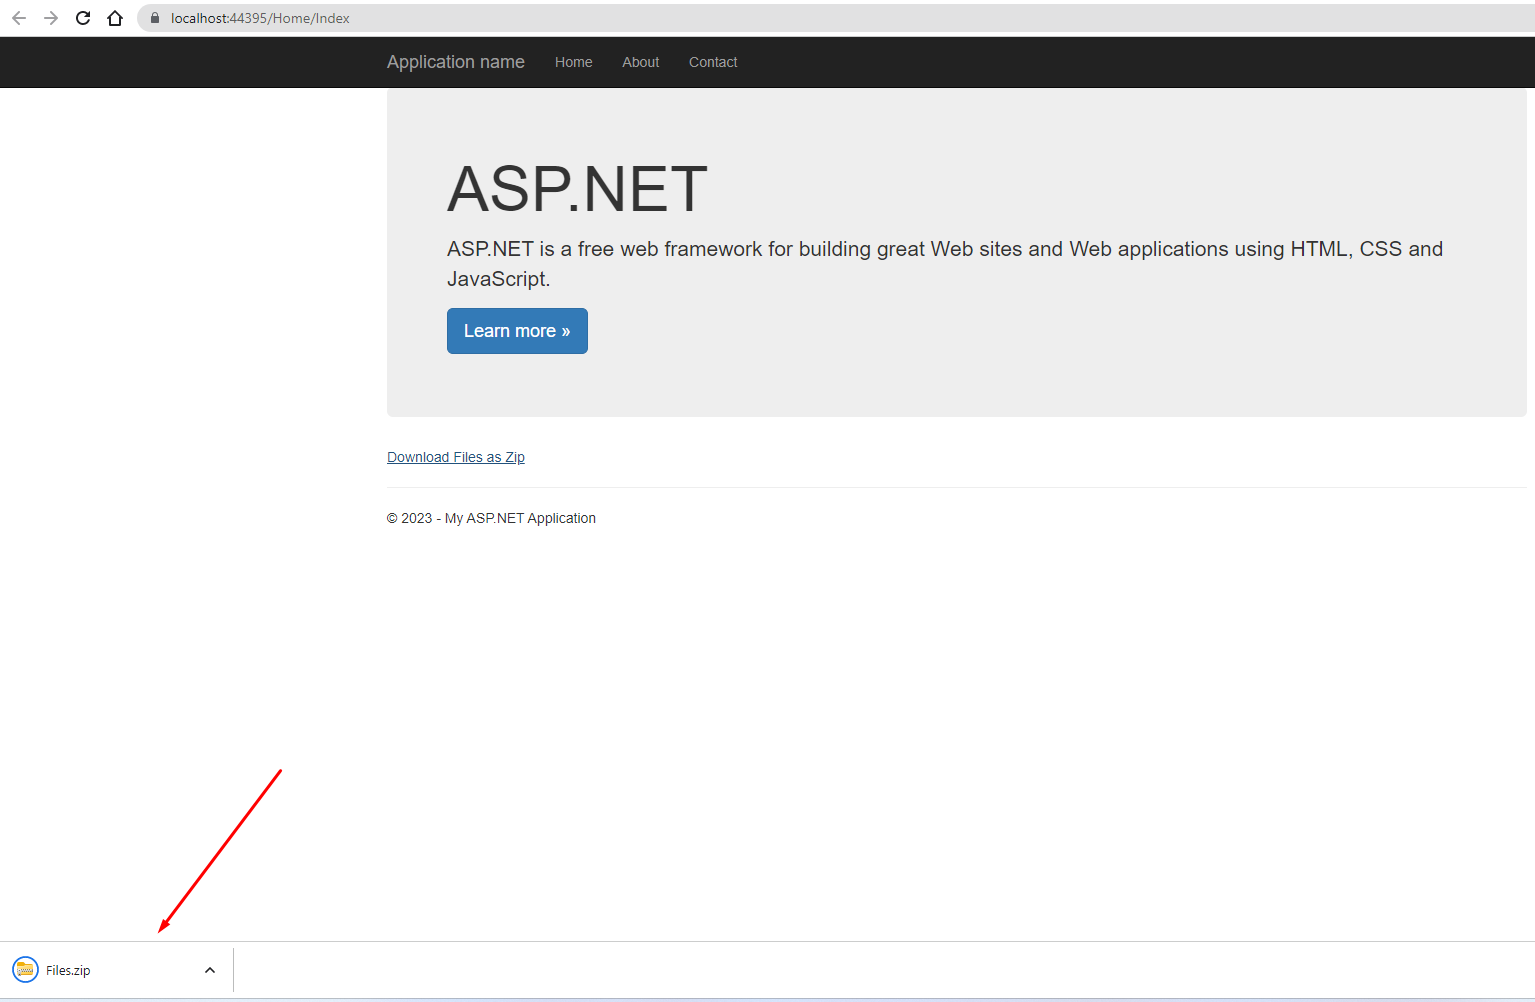Open the Contact page in navbar
The image size is (1535, 1002).
point(713,62)
